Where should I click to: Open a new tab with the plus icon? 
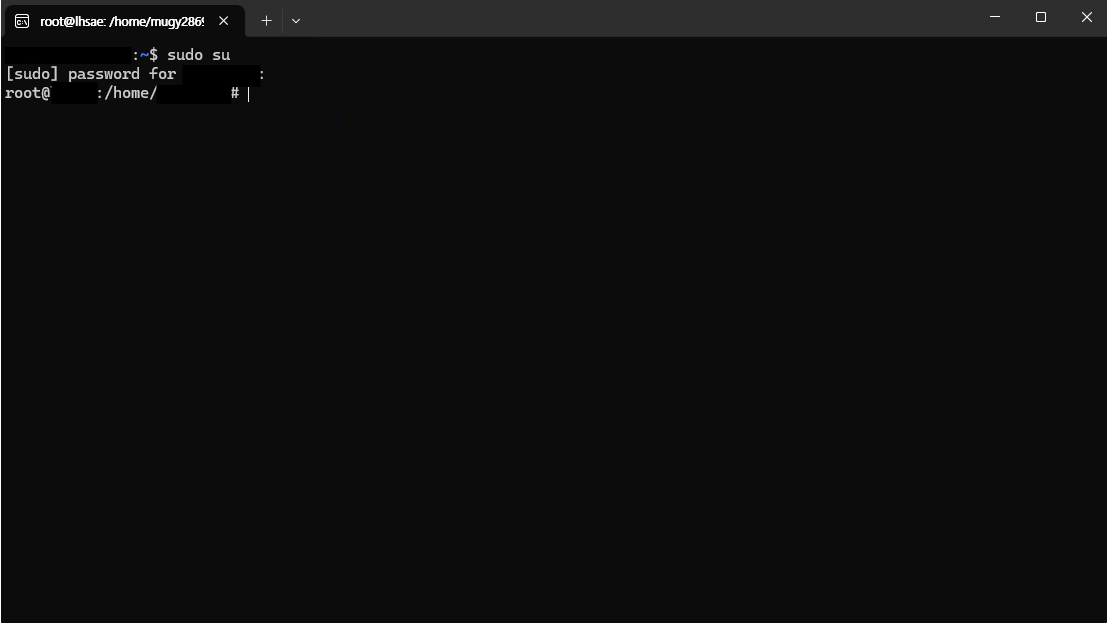(x=266, y=21)
